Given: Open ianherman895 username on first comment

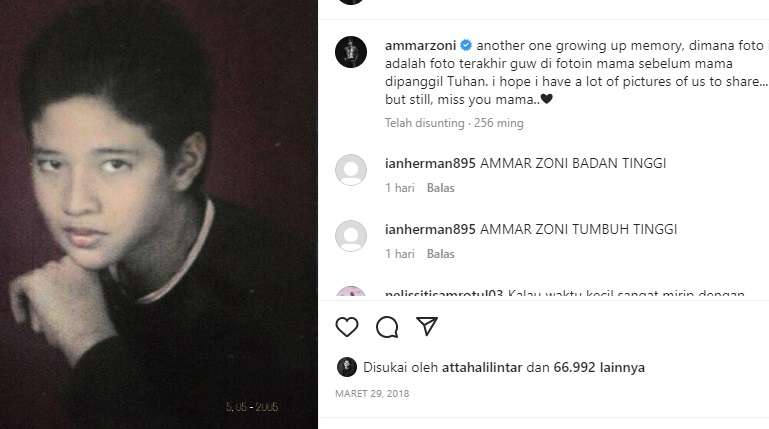Looking at the screenshot, I should click(430, 163).
